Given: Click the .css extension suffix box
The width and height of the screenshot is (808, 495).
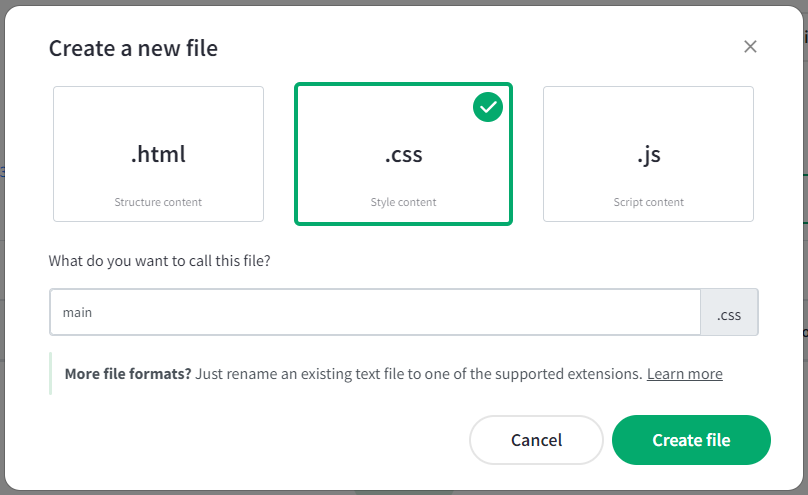Looking at the screenshot, I should pyautogui.click(x=729, y=314).
